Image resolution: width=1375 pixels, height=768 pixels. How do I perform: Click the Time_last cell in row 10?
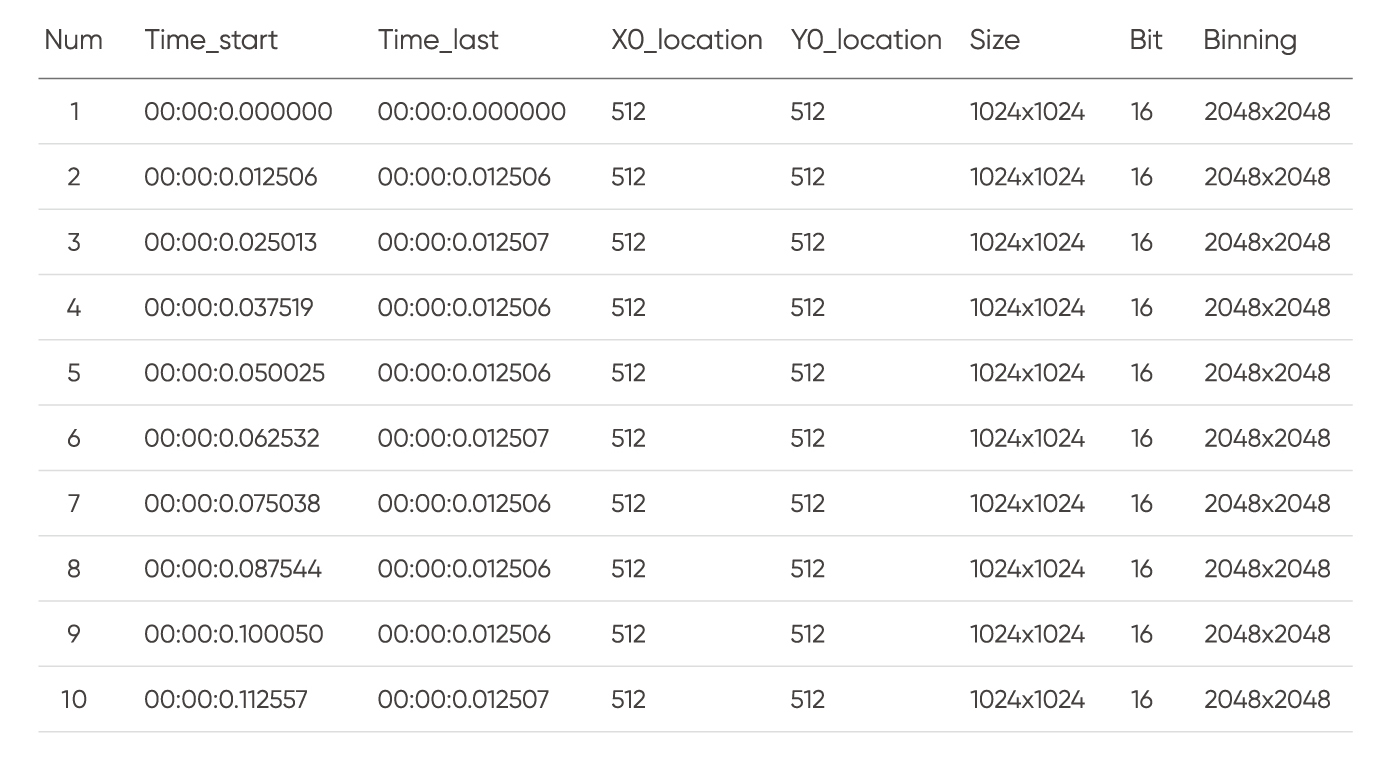[x=463, y=699]
